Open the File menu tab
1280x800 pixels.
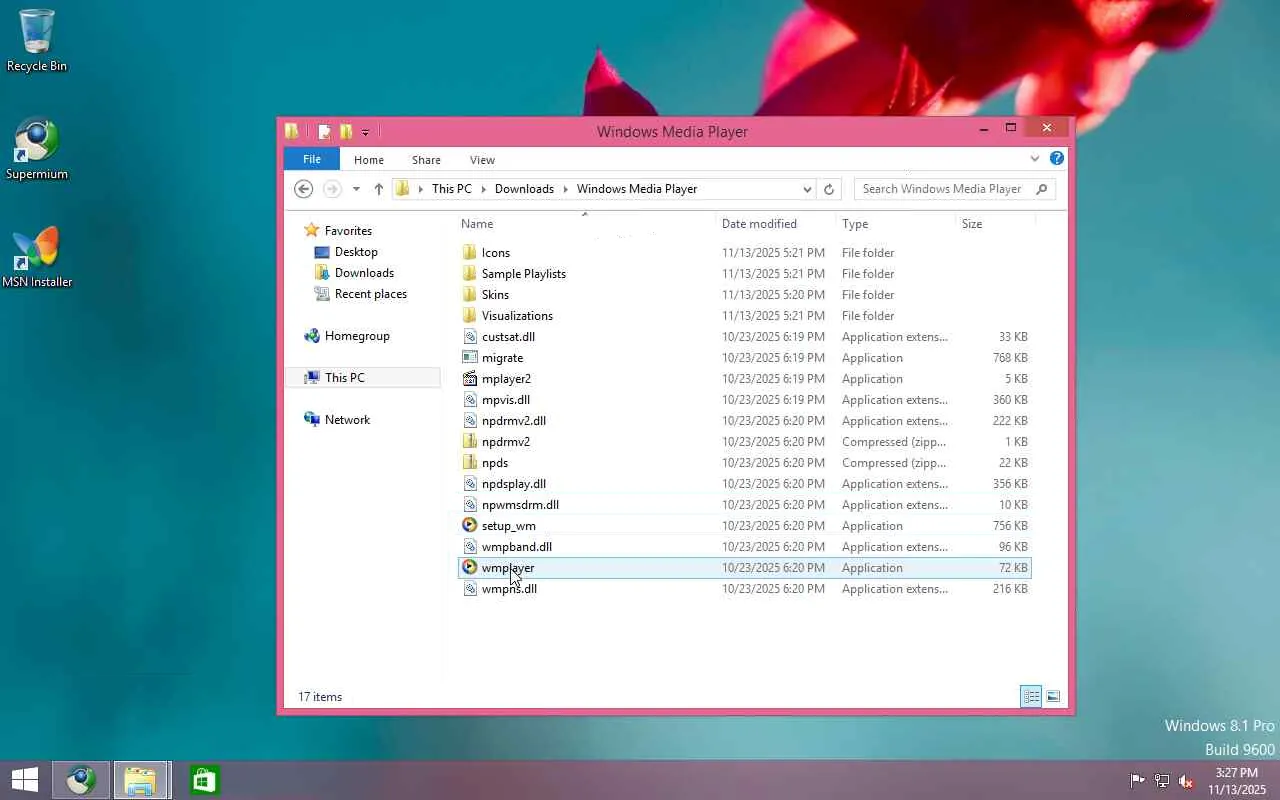click(312, 159)
